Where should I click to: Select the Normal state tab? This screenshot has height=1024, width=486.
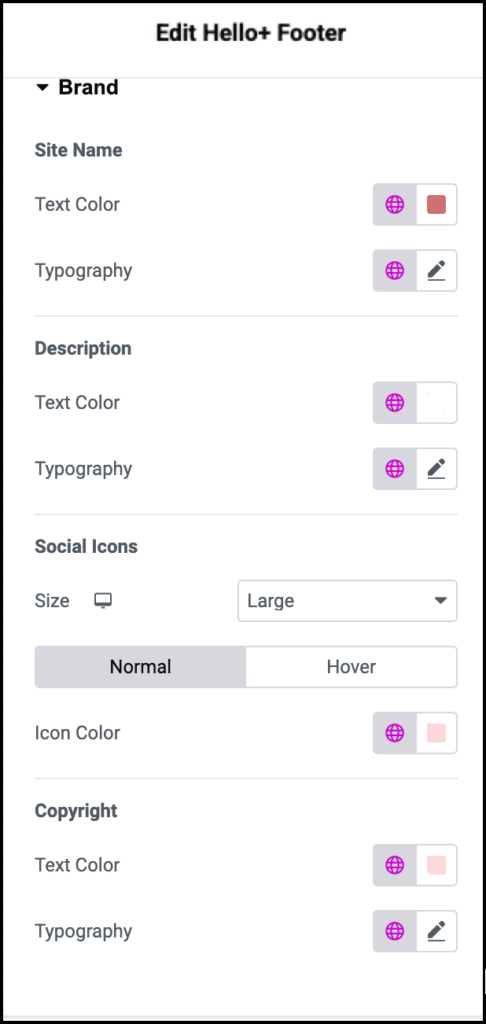click(x=140, y=667)
